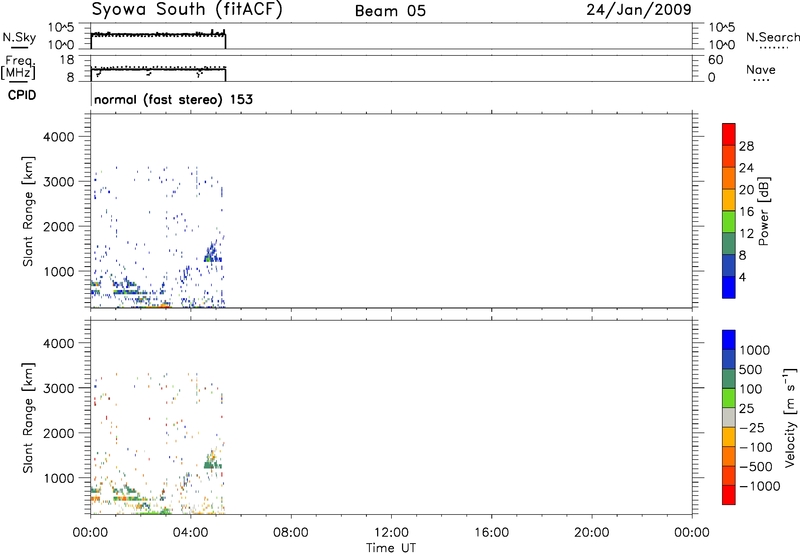Click the 'N.Sky' legend label

point(19,37)
